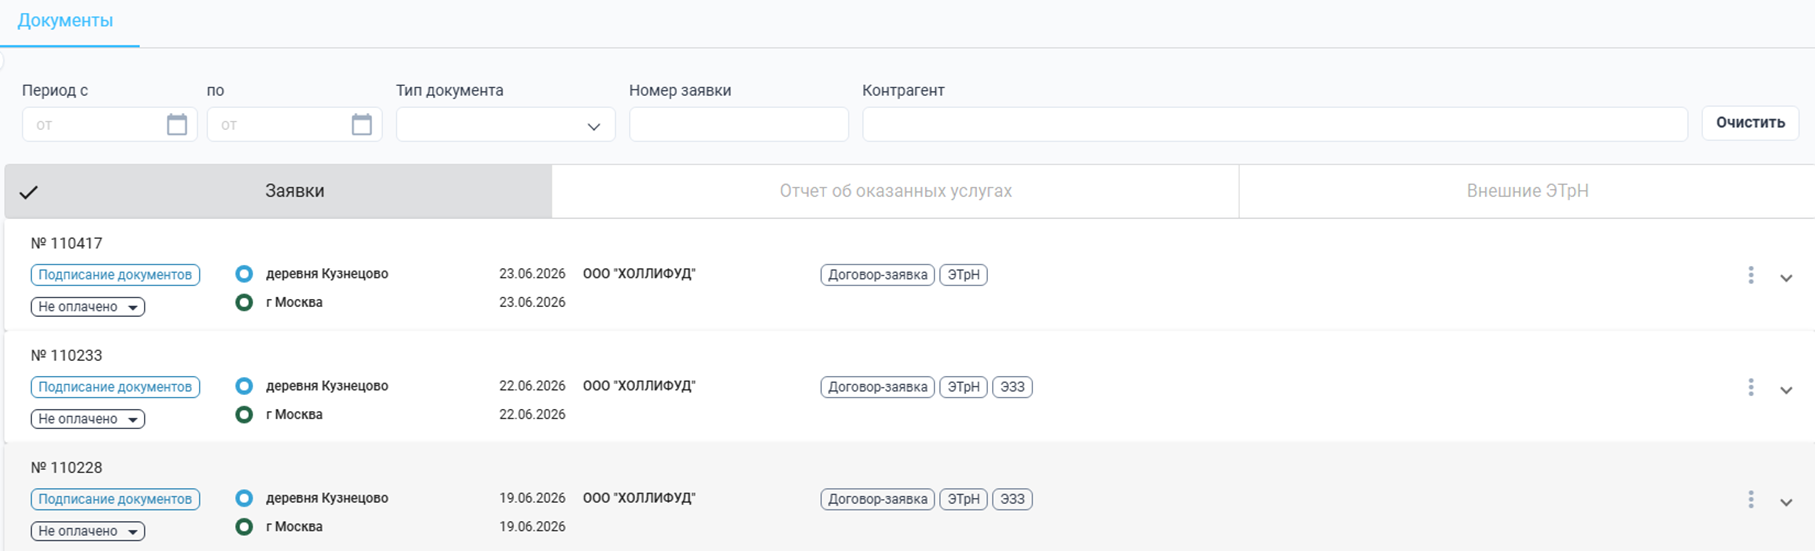This screenshot has width=1815, height=551.
Task: Click into the Номер заявки field
Action: 739,125
